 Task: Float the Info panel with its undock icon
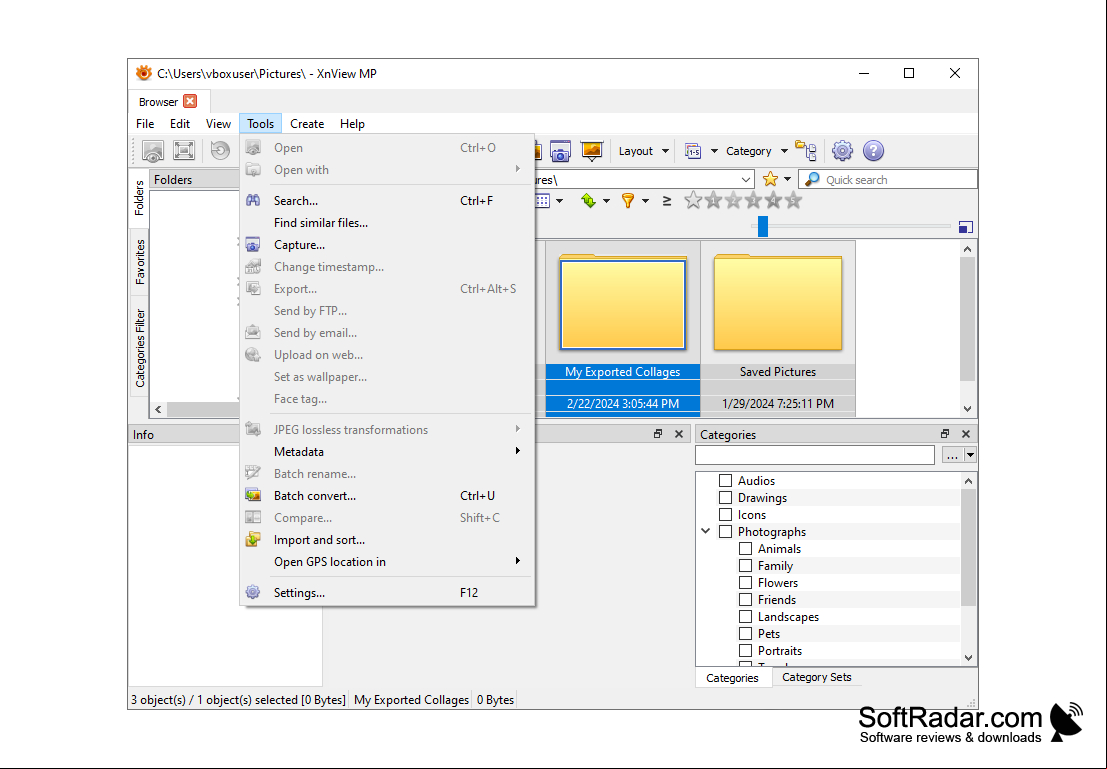pyautogui.click(x=658, y=434)
